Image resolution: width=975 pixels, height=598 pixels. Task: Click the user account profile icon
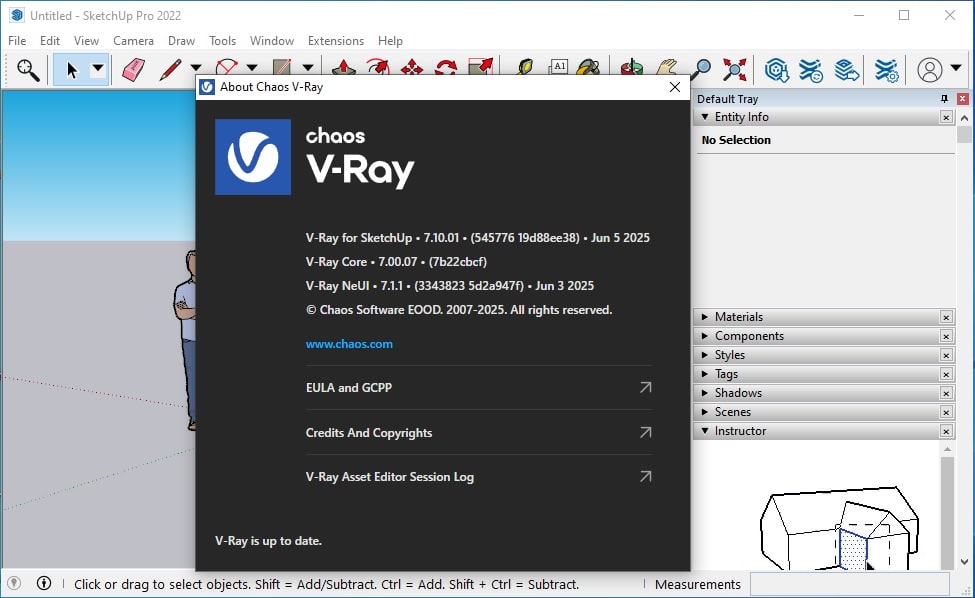pos(930,70)
